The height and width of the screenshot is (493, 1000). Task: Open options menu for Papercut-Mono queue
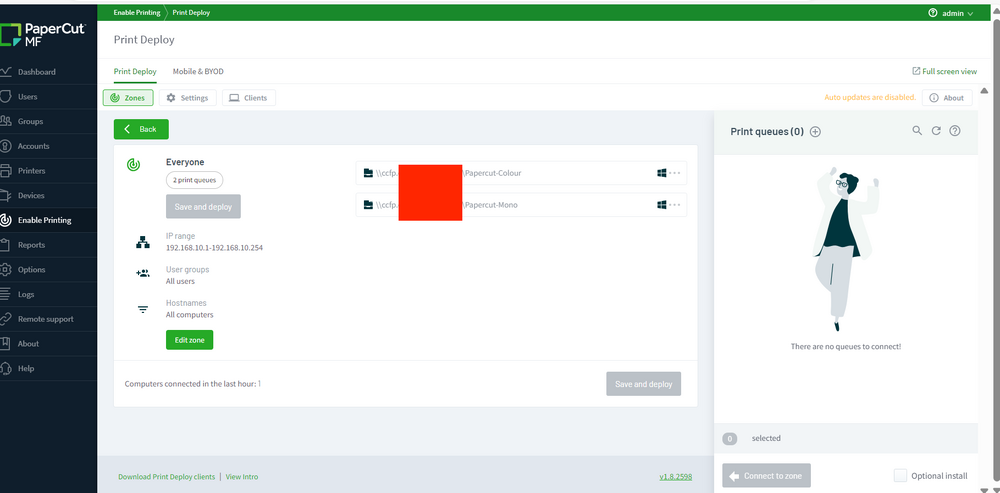pyautogui.click(x=675, y=205)
